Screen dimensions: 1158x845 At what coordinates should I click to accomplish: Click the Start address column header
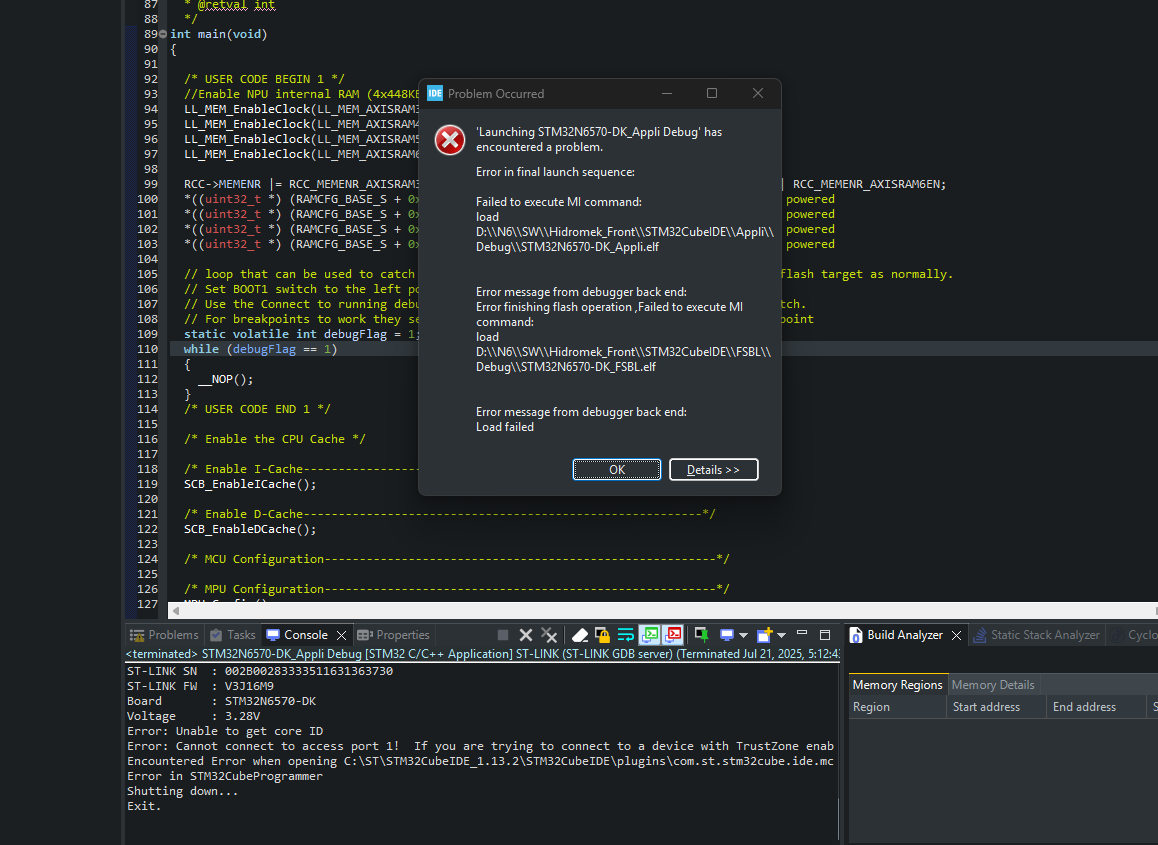pos(986,707)
